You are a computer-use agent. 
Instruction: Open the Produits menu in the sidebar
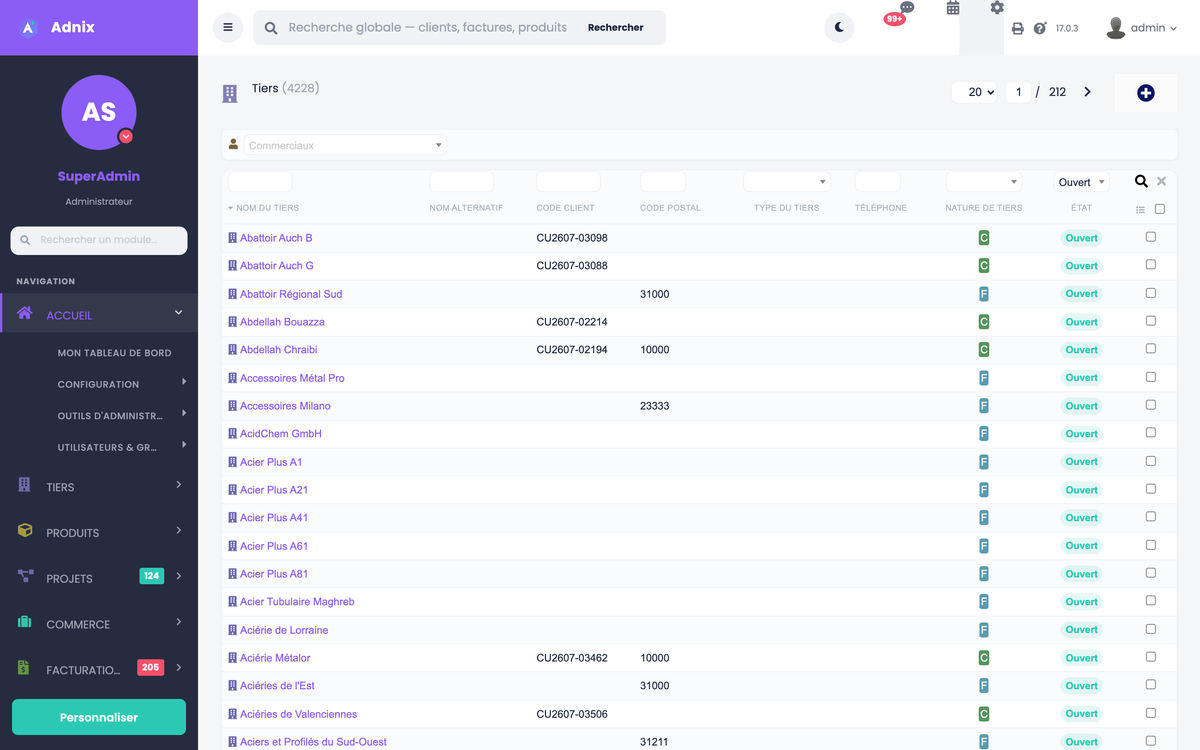(99, 532)
